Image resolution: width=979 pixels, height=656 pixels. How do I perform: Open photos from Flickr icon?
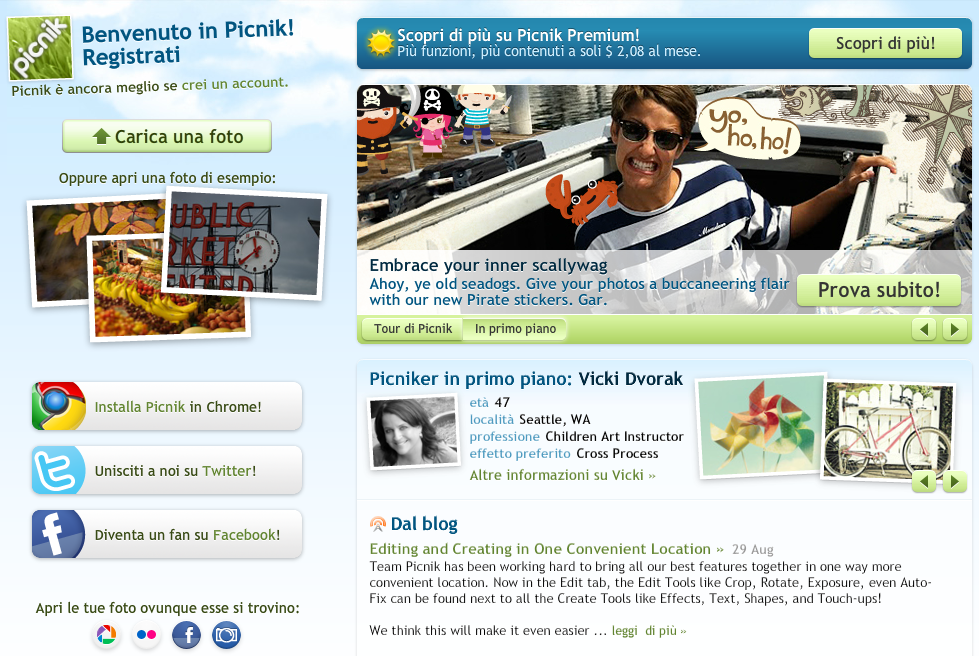click(147, 635)
